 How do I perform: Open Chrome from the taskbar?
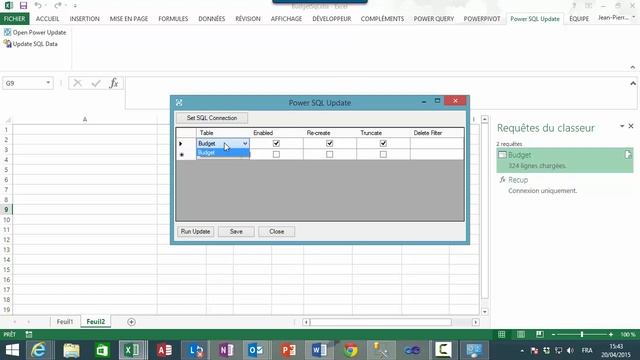pyautogui.click(x=350, y=350)
